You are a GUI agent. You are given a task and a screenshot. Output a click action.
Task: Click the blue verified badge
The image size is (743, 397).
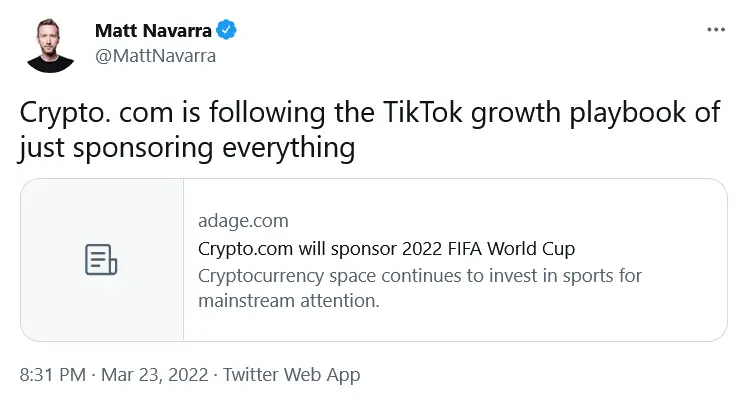[x=226, y=30]
